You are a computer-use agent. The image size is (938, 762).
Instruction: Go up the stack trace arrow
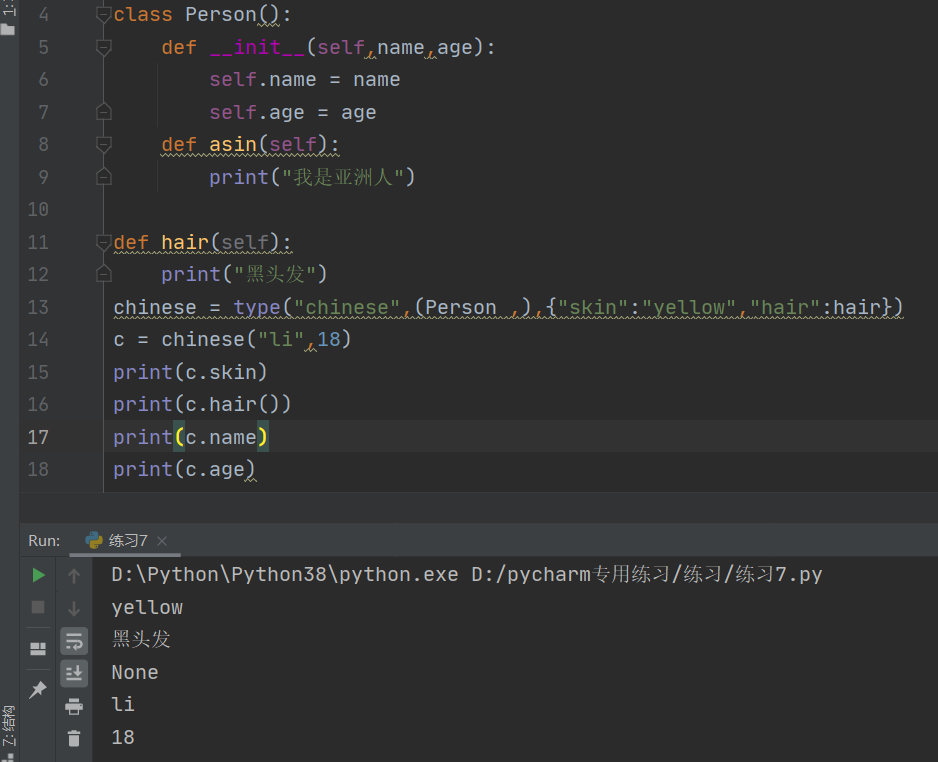pyautogui.click(x=74, y=575)
